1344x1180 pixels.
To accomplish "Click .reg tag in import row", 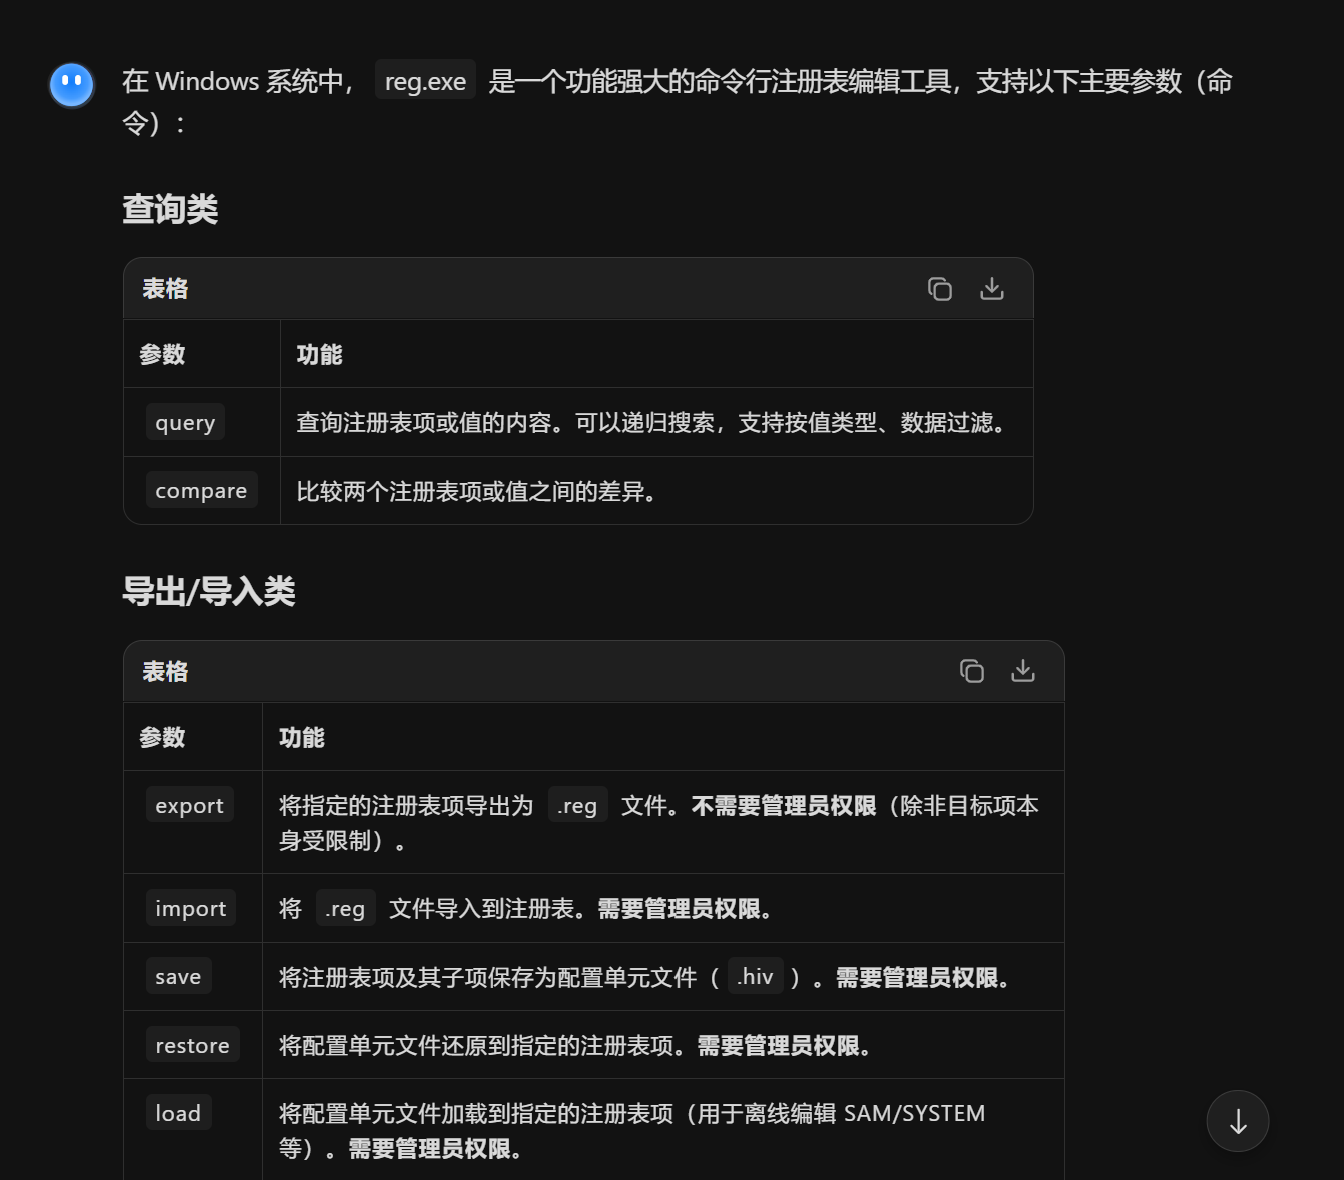I will tap(345, 908).
